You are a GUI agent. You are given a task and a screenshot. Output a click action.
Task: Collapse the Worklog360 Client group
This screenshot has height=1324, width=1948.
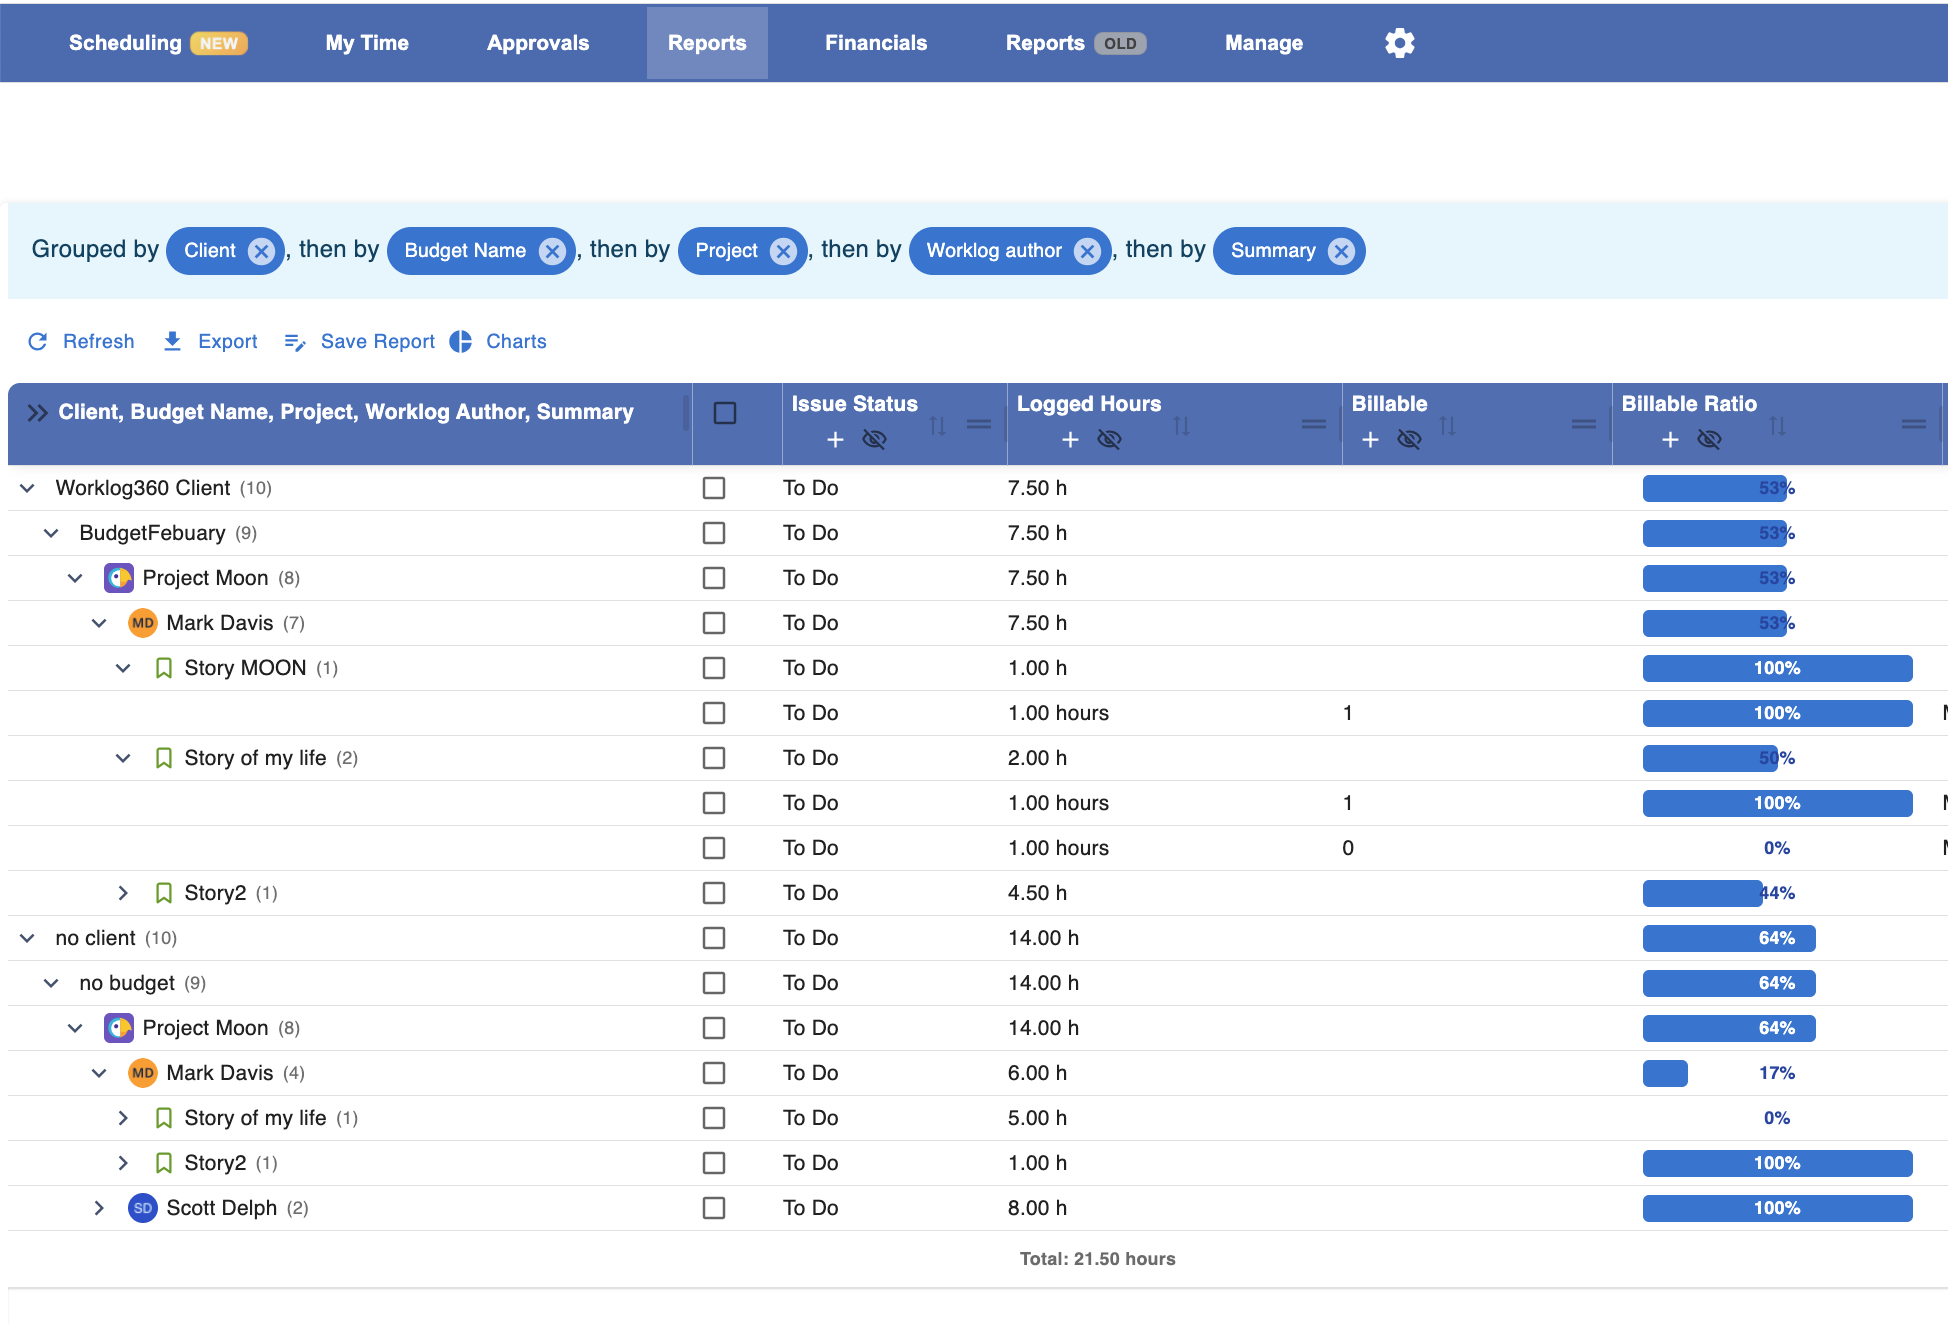[x=28, y=488]
